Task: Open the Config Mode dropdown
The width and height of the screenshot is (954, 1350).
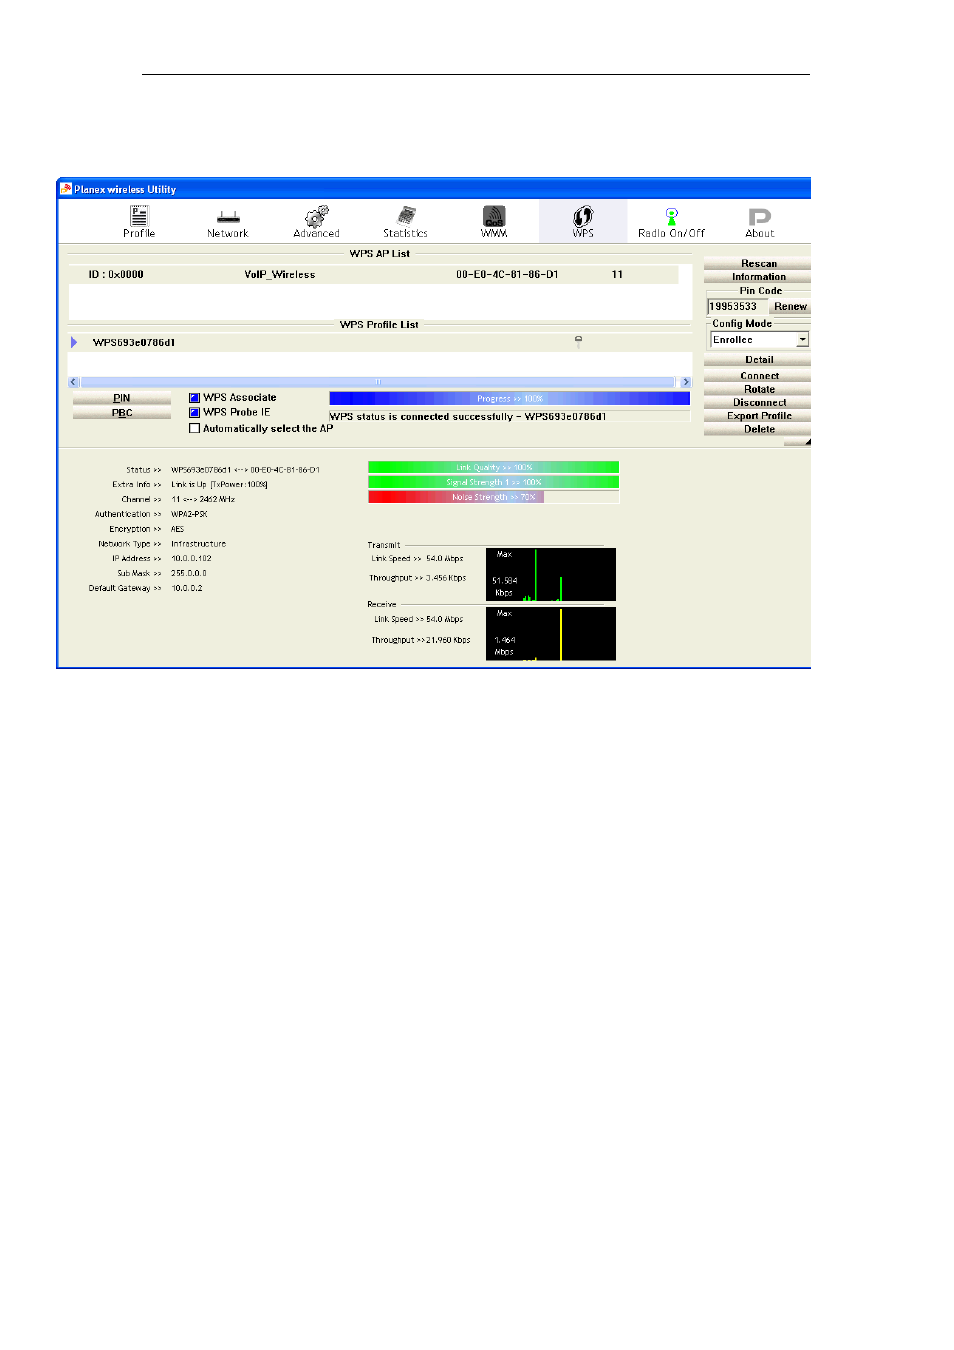Action: point(802,340)
